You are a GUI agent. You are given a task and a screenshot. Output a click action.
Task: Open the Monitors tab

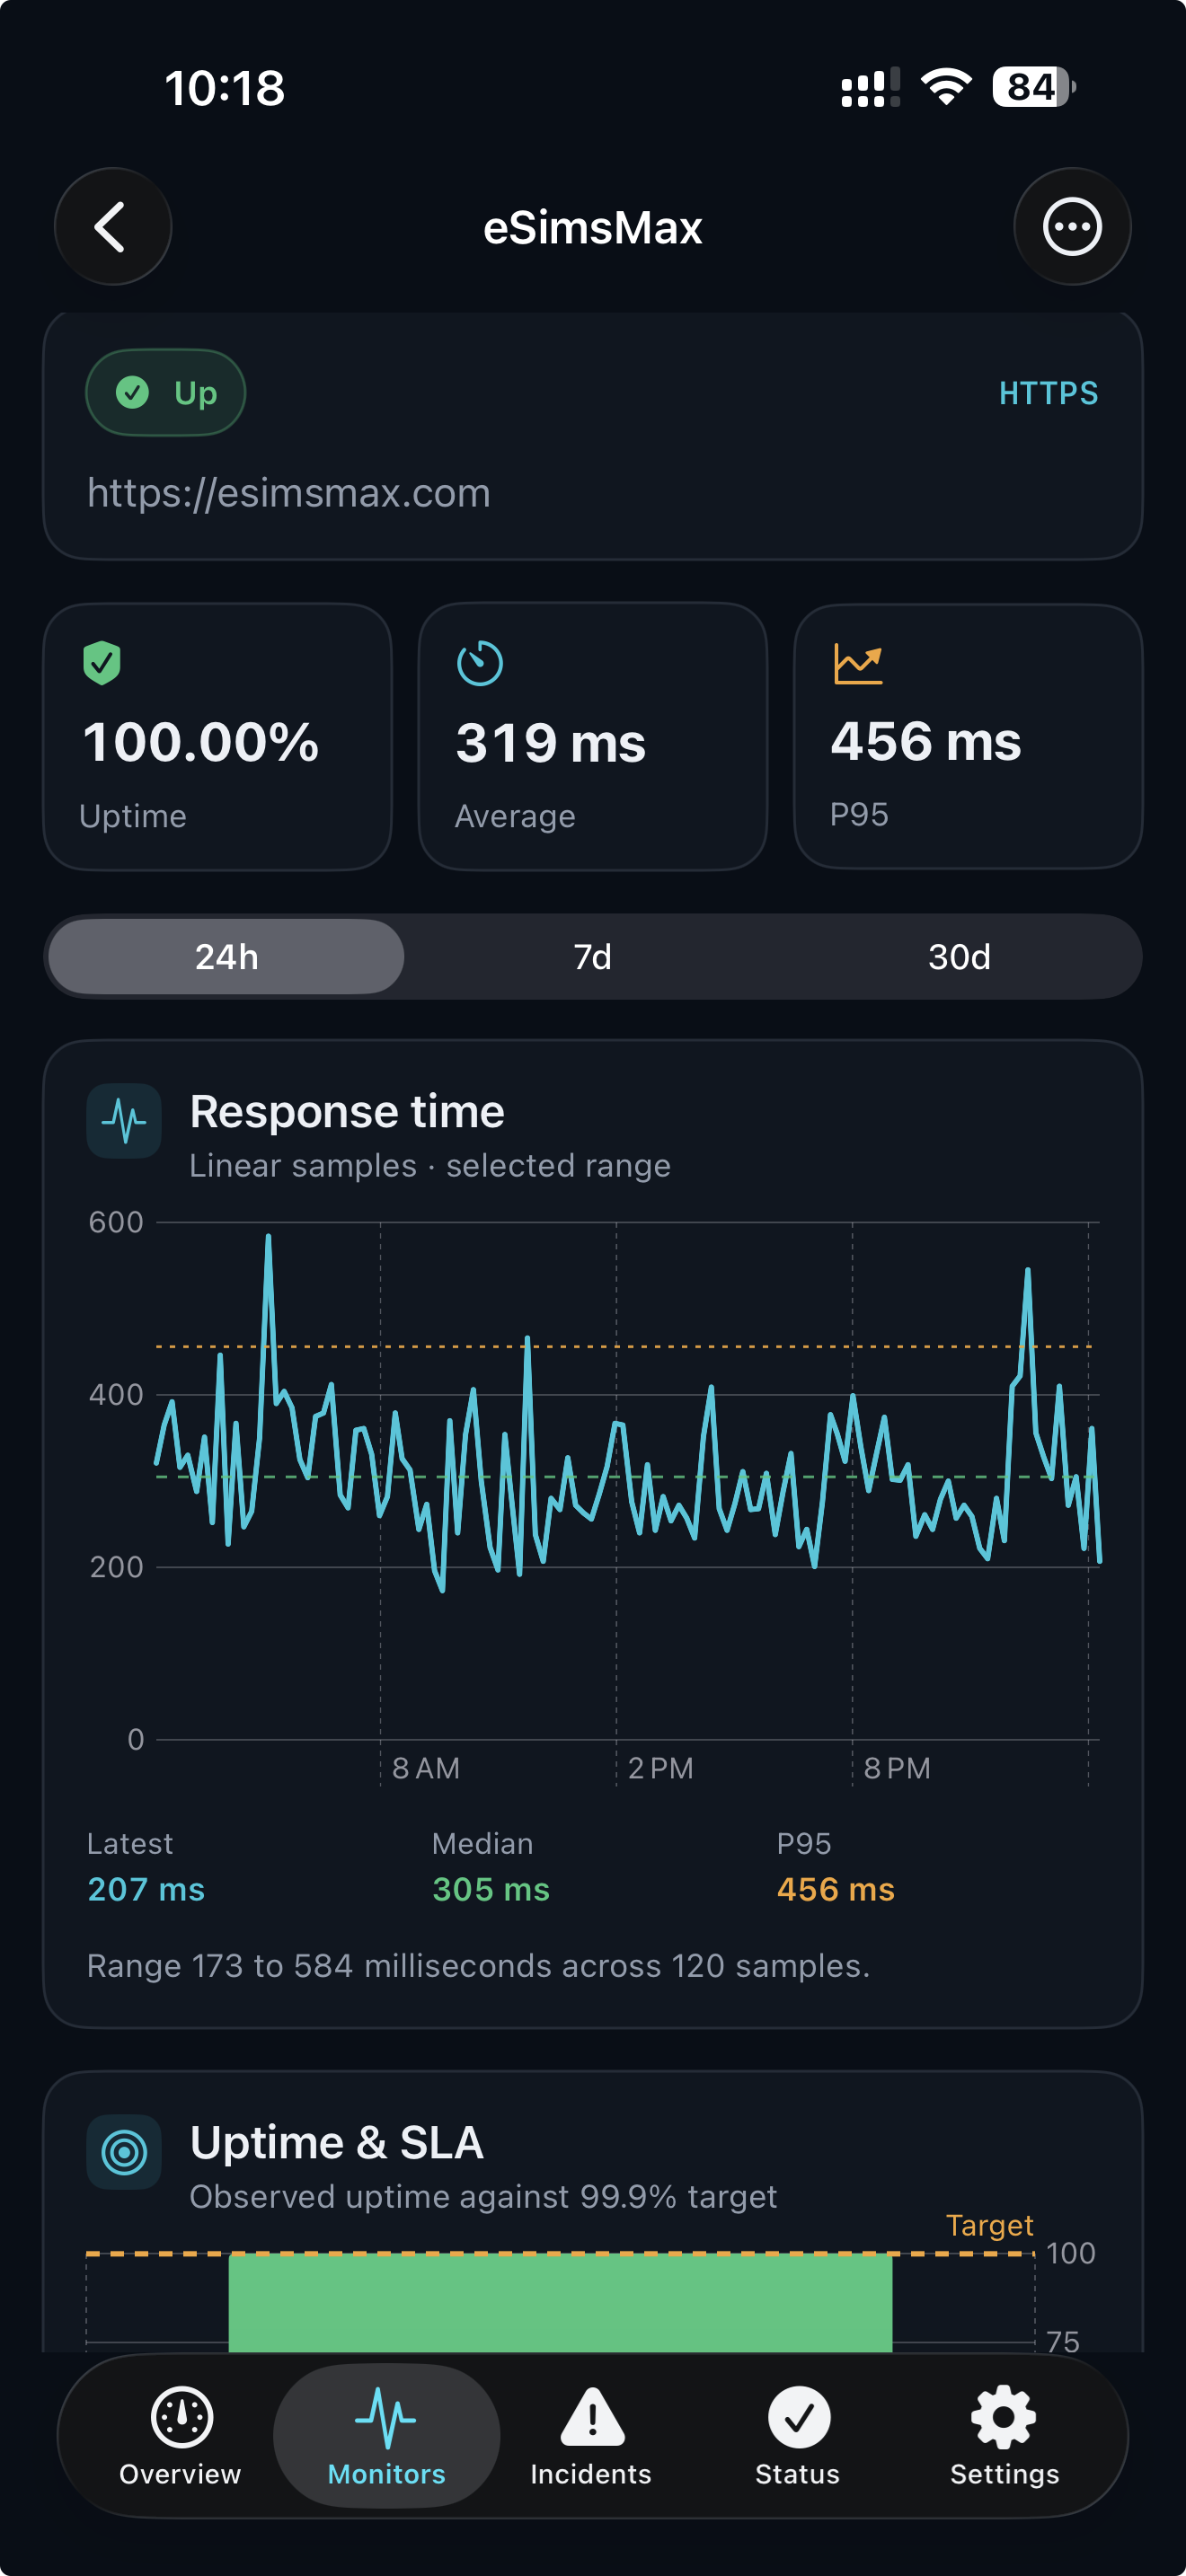(x=387, y=2438)
